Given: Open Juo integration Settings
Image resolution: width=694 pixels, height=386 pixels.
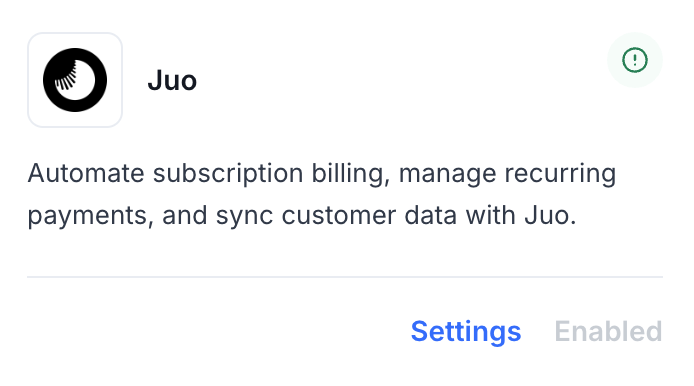Looking at the screenshot, I should pos(466,332).
